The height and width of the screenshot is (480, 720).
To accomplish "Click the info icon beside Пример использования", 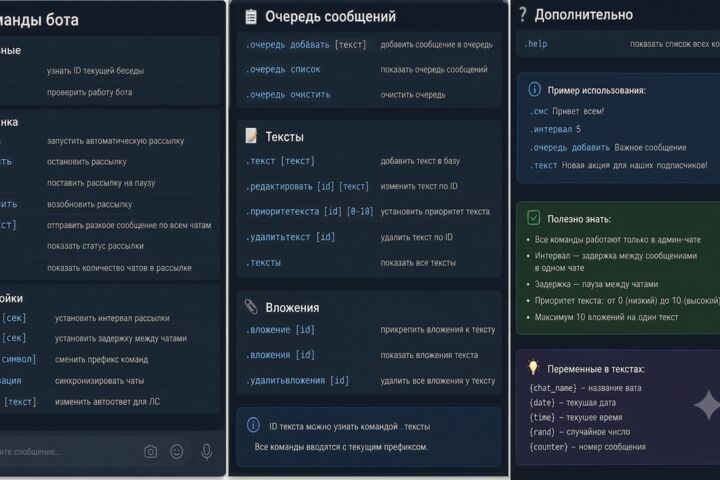I will pos(534,90).
